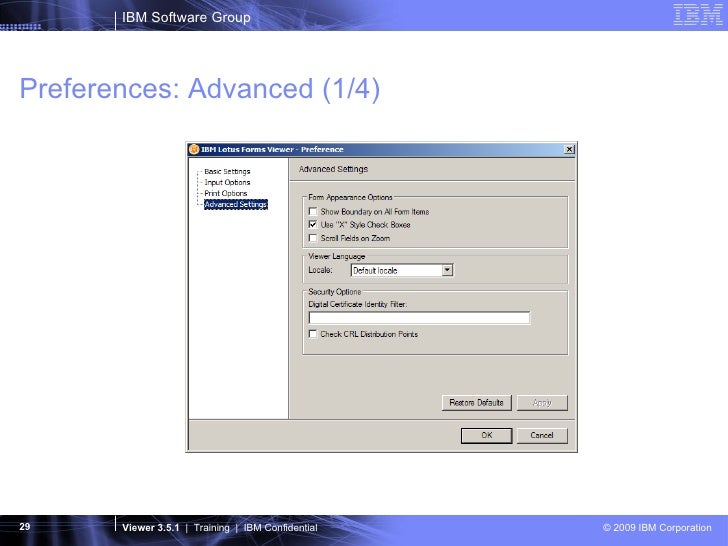The image size is (728, 546).
Task: Click the slide number 29
Action: click(x=25, y=526)
